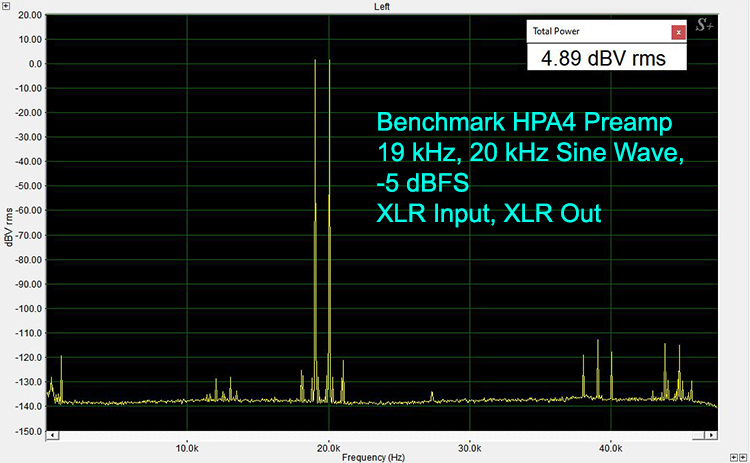The image size is (750, 463).
Task: Close the Total Power readout box
Action: (x=678, y=32)
